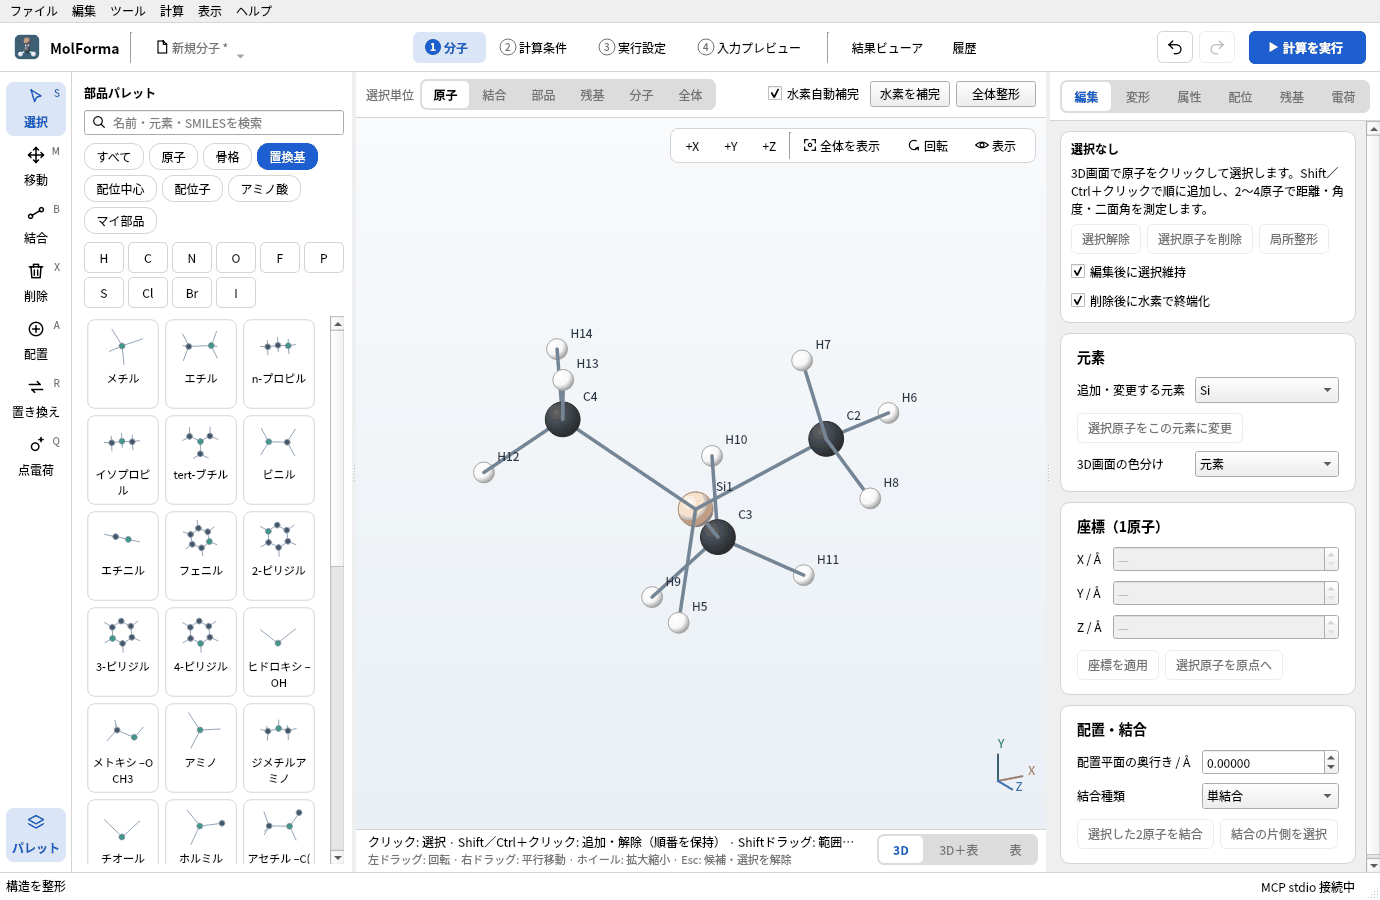This screenshot has width=1380, height=900.
Task: Choose the 点電荷 (point charge) tool
Action: pos(36,456)
